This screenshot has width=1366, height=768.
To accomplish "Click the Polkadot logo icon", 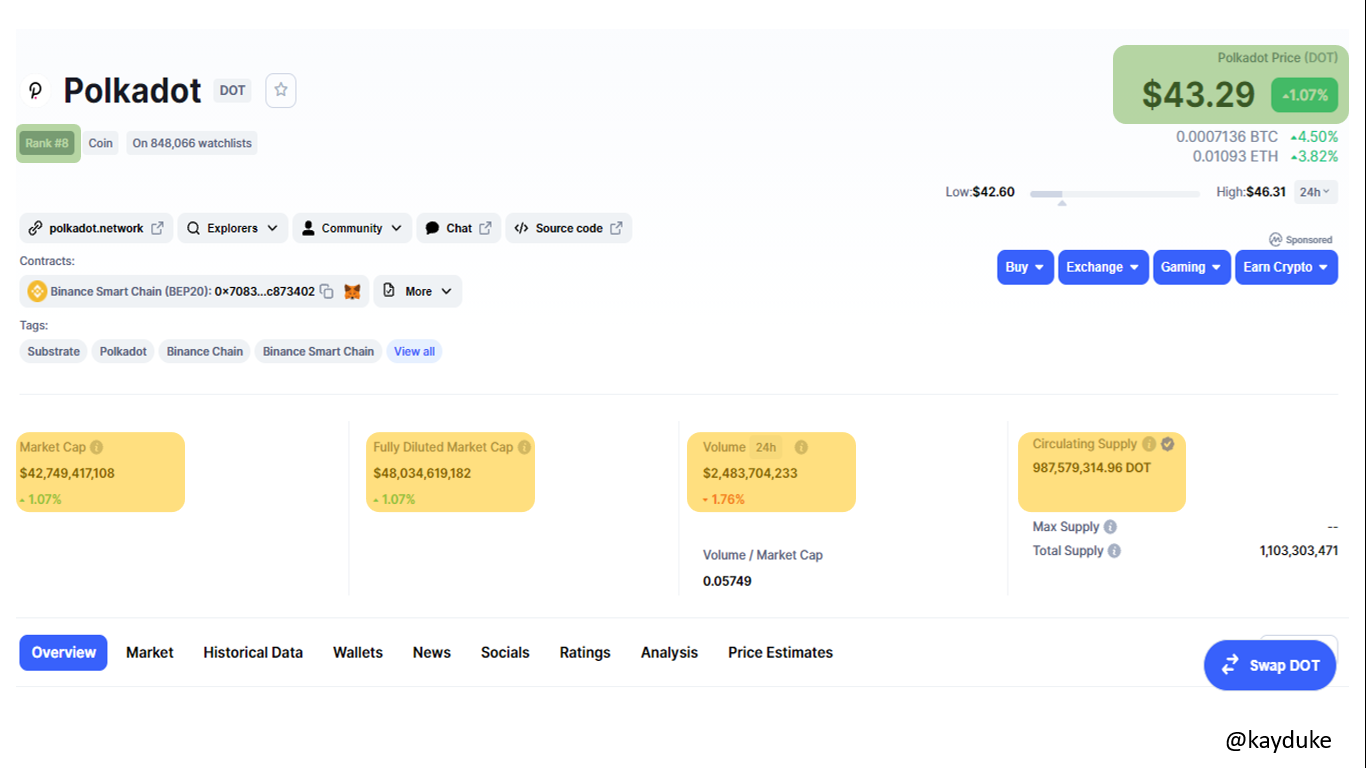I will click(x=35, y=91).
